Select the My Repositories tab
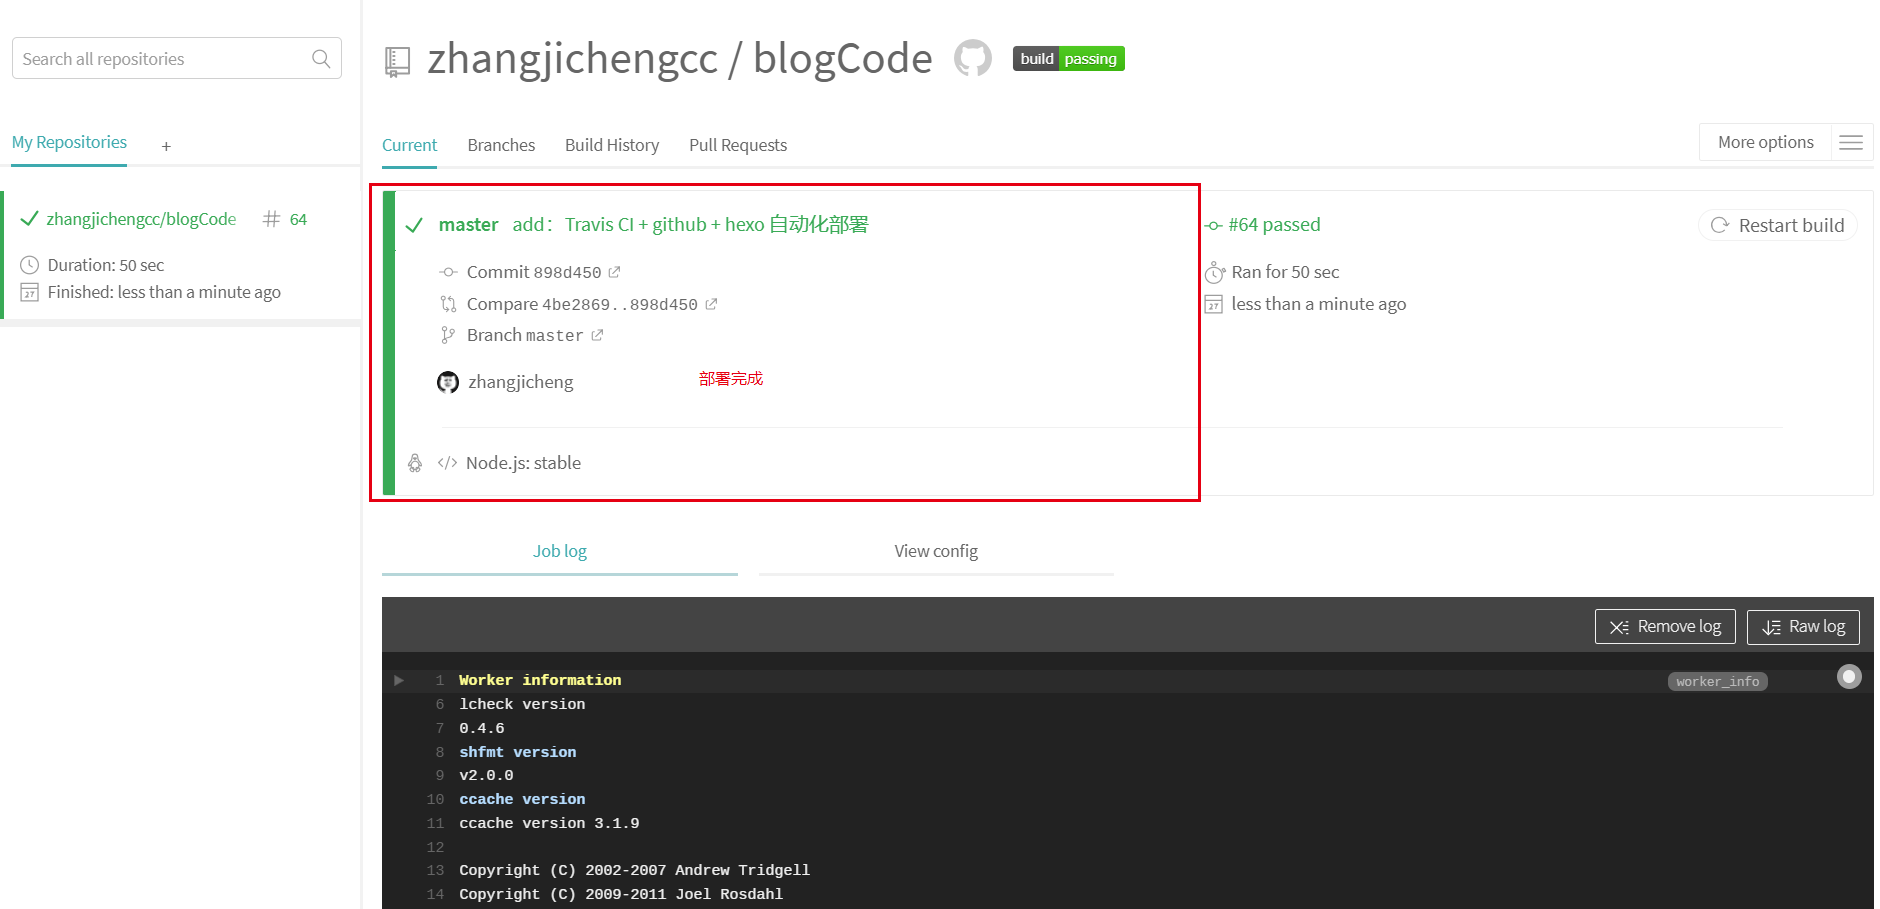The image size is (1880, 909). [x=69, y=142]
